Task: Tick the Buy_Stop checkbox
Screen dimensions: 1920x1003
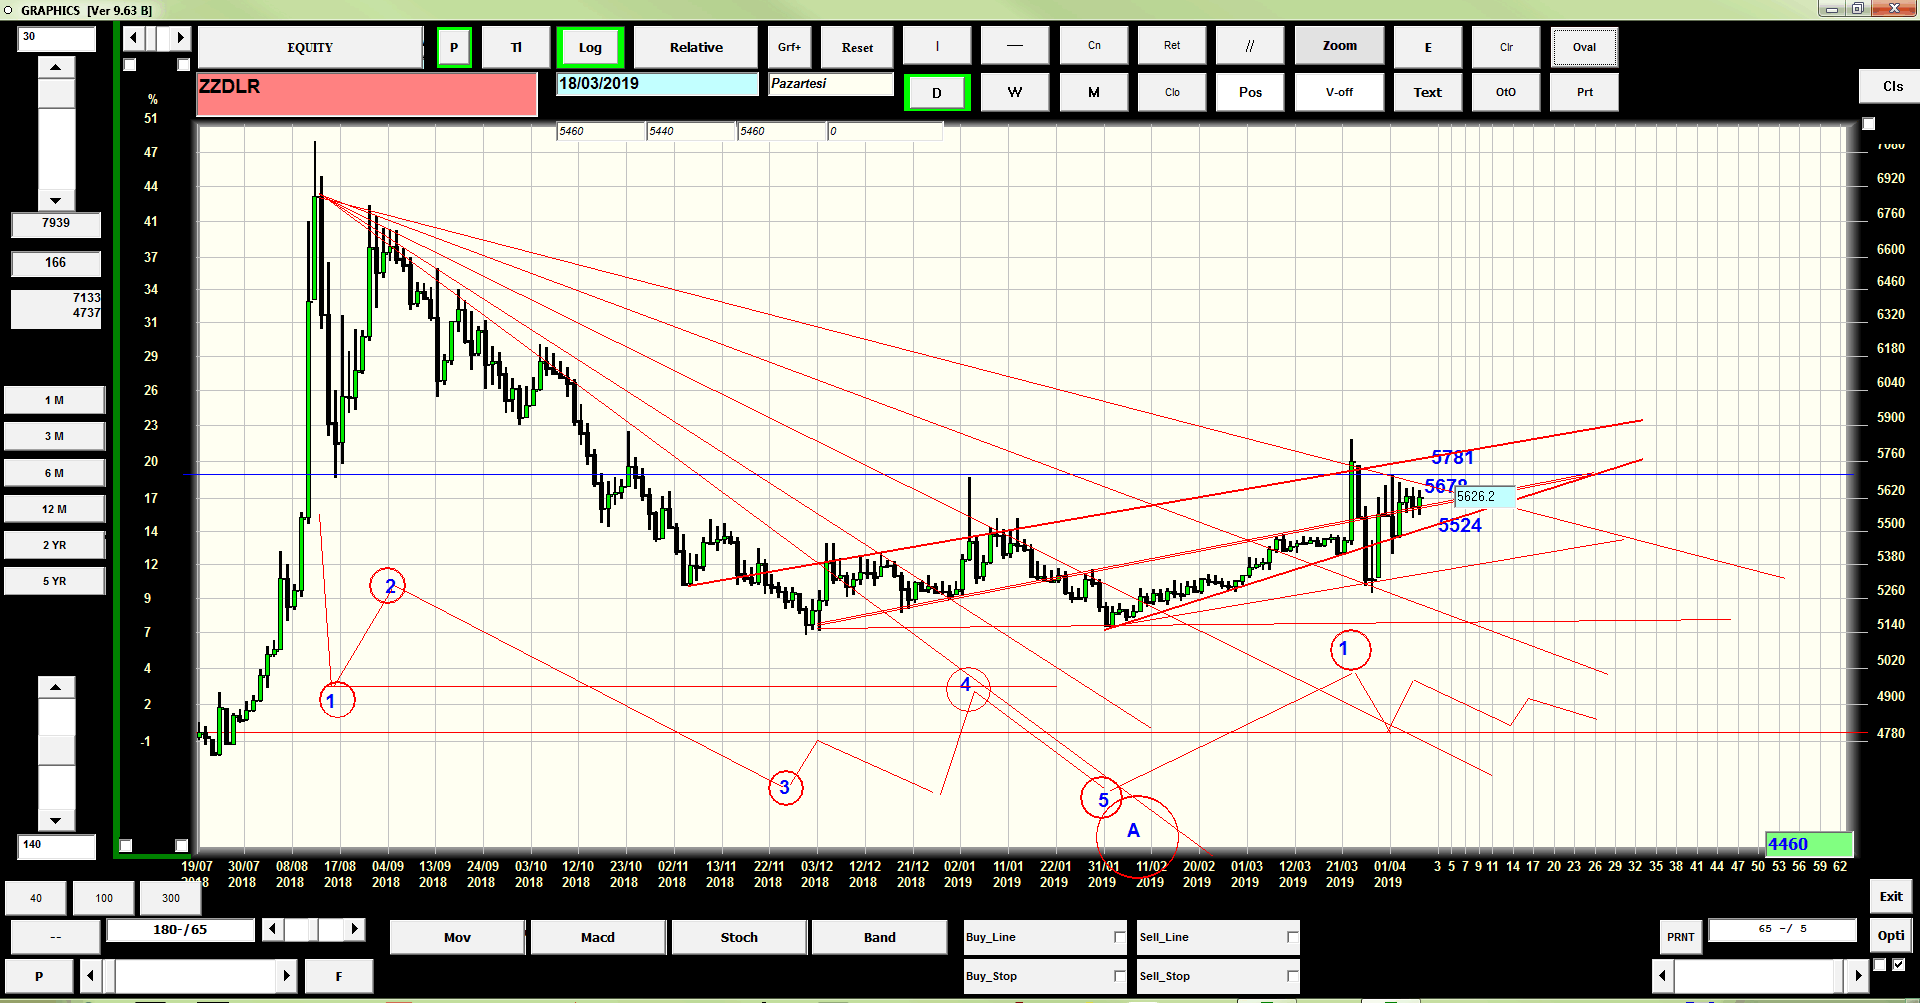Action: click(1119, 976)
